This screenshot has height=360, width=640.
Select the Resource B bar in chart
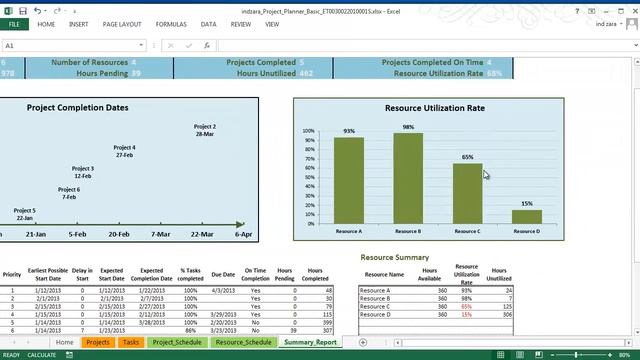tap(408, 178)
